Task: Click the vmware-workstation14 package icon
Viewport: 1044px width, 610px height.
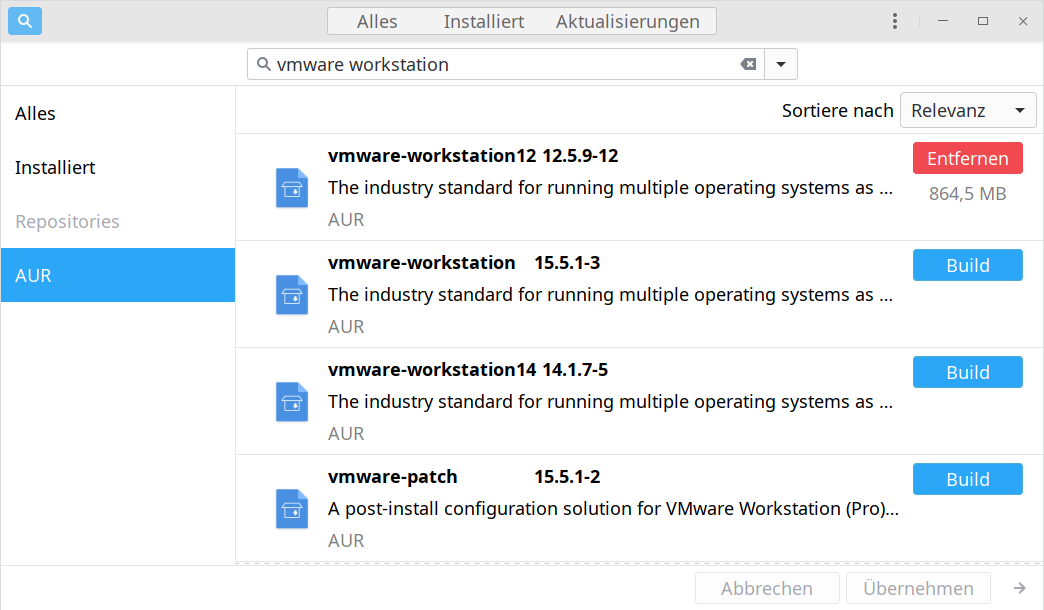Action: [x=291, y=401]
